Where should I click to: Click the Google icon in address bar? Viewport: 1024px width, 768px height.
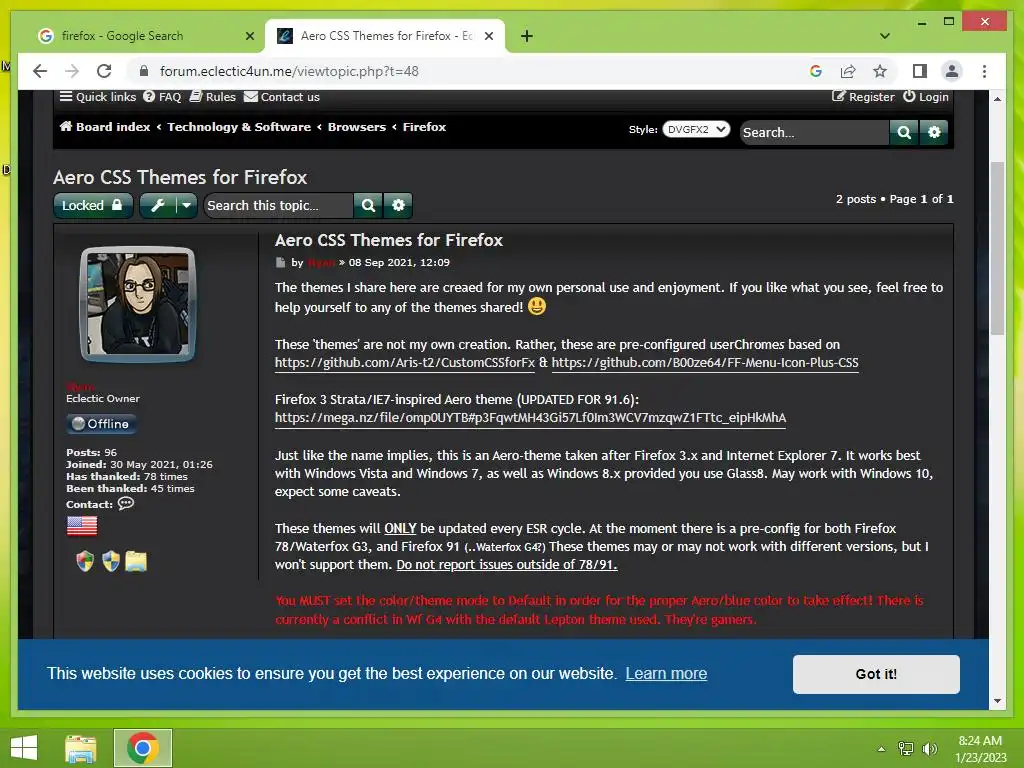816,71
